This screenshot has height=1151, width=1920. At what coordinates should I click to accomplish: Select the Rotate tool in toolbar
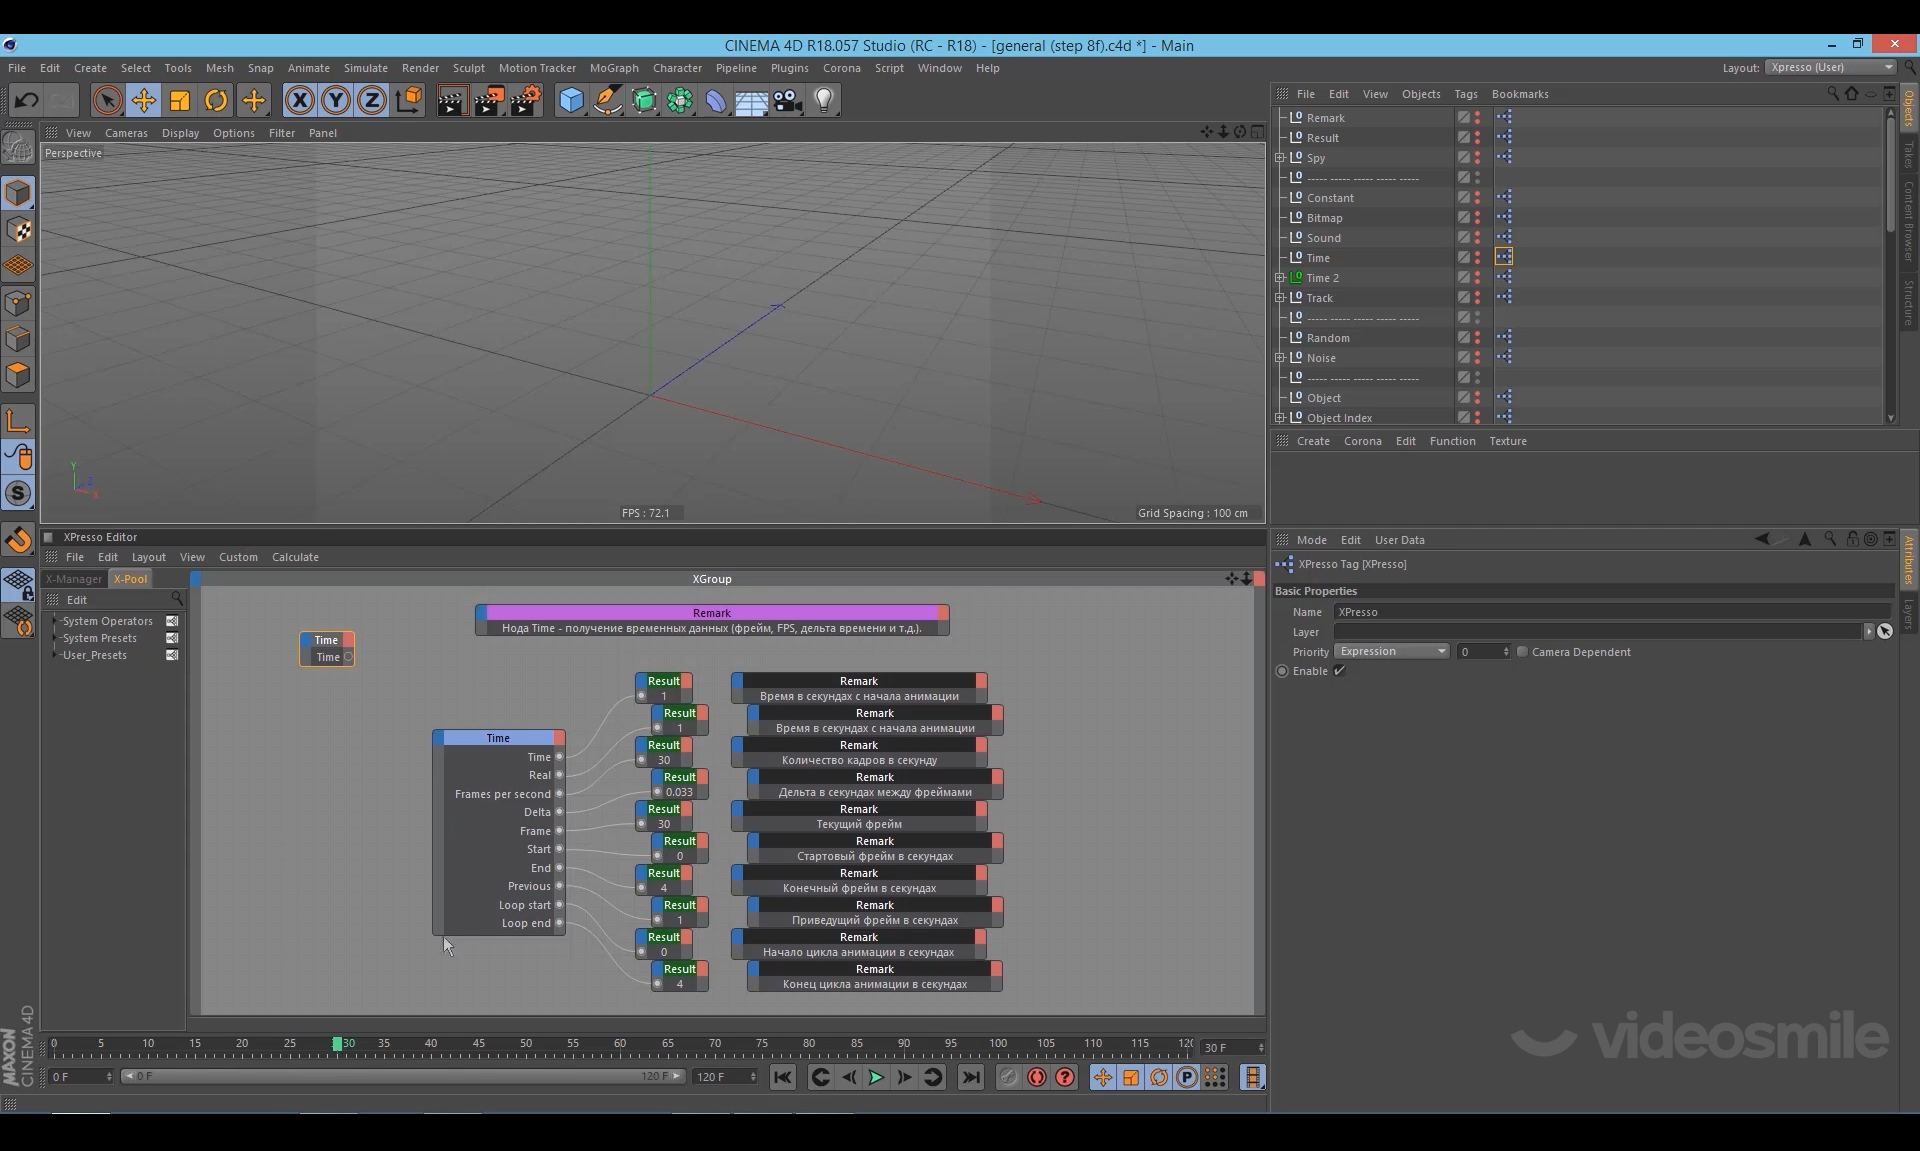click(216, 100)
